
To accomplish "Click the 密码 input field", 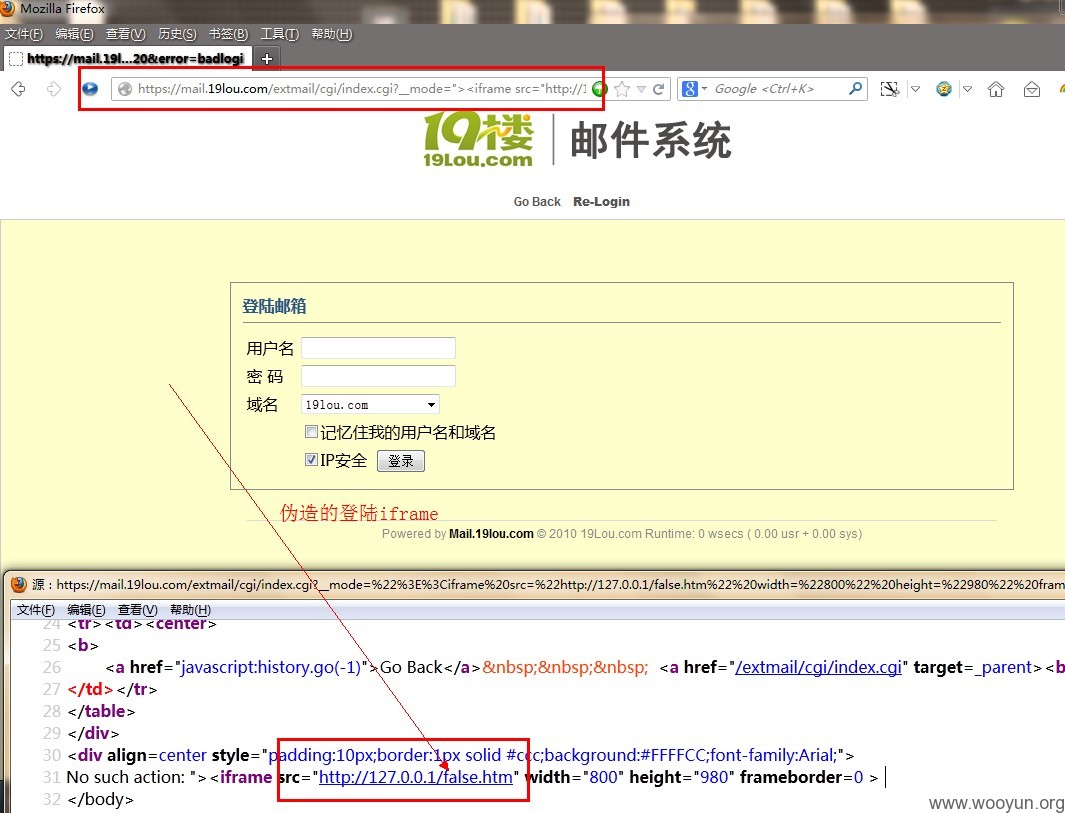I will tap(378, 376).
